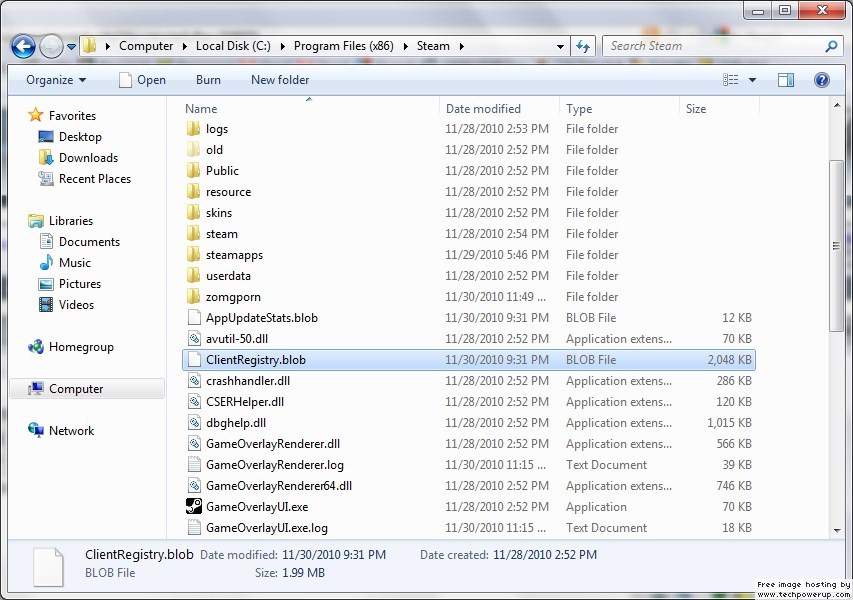Select Program Files (x86) in the breadcrumb
This screenshot has height=600, width=853.
343,46
